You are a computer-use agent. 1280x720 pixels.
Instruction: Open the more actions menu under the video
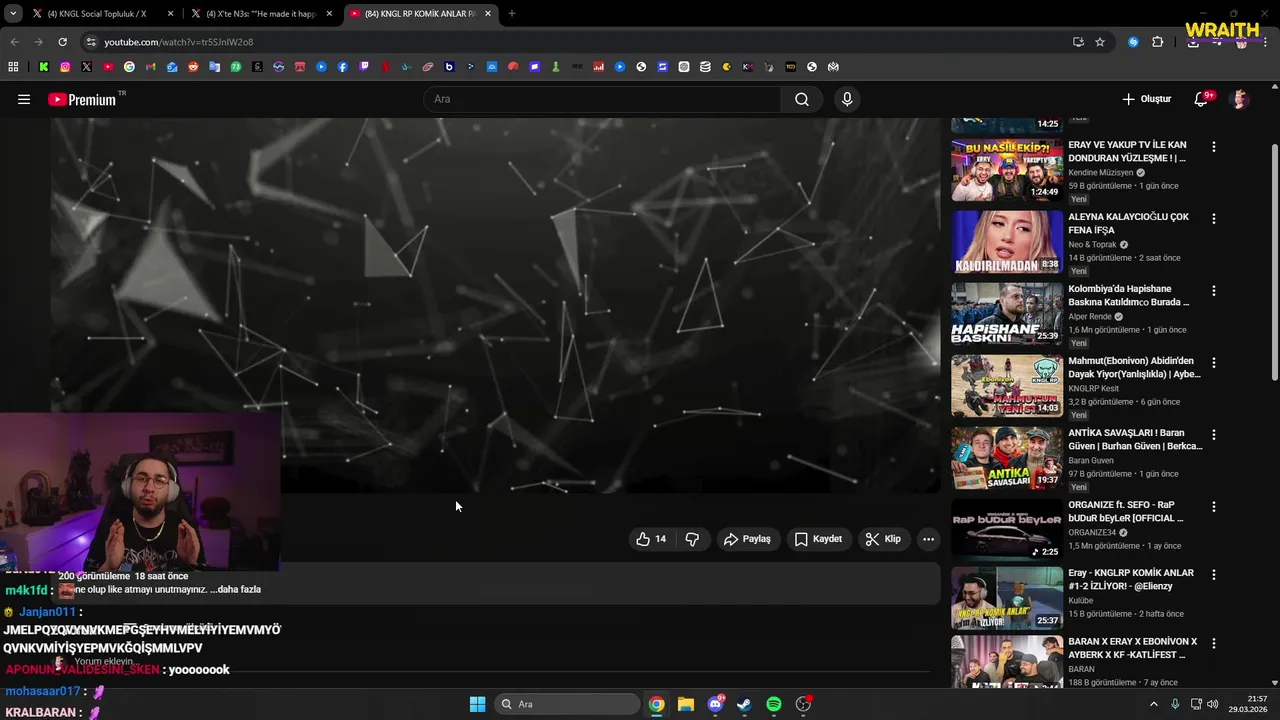pos(928,539)
